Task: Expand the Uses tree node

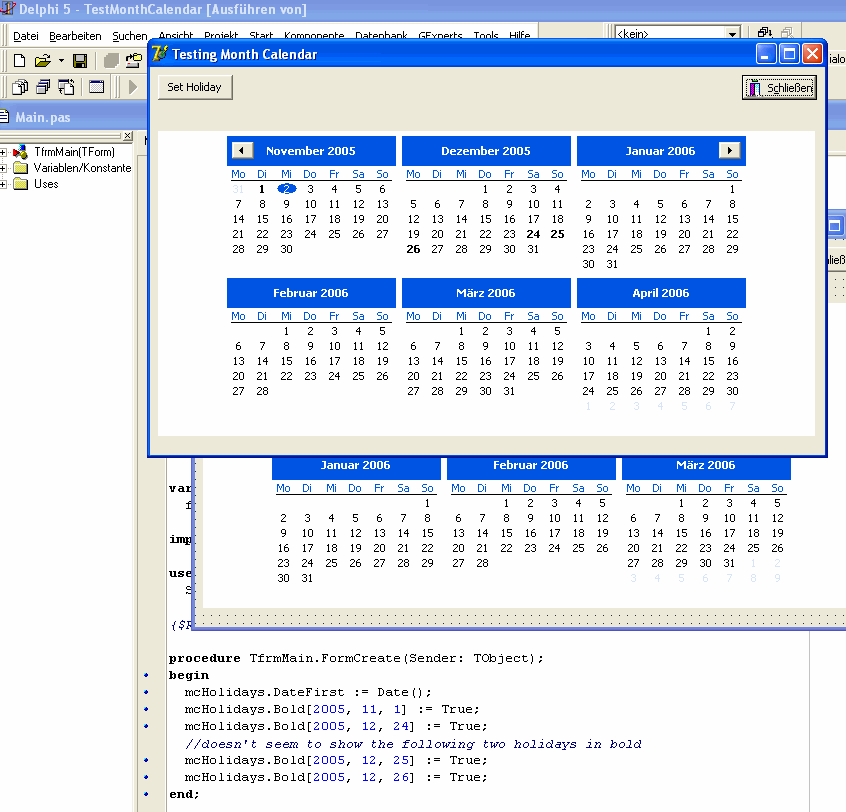Action: [x=4, y=184]
